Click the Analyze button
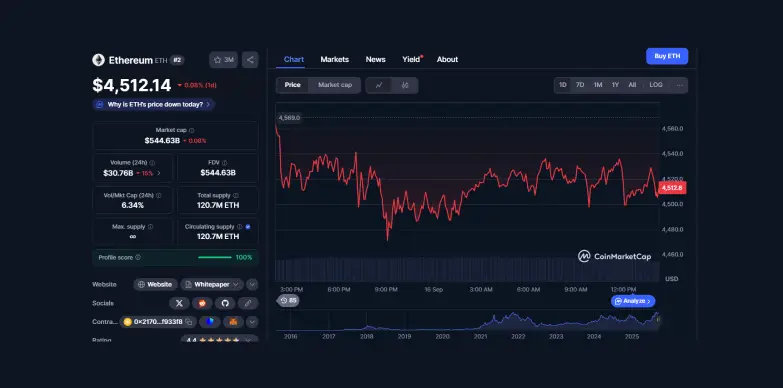Viewport: 783px width, 388px height. pyautogui.click(x=633, y=301)
